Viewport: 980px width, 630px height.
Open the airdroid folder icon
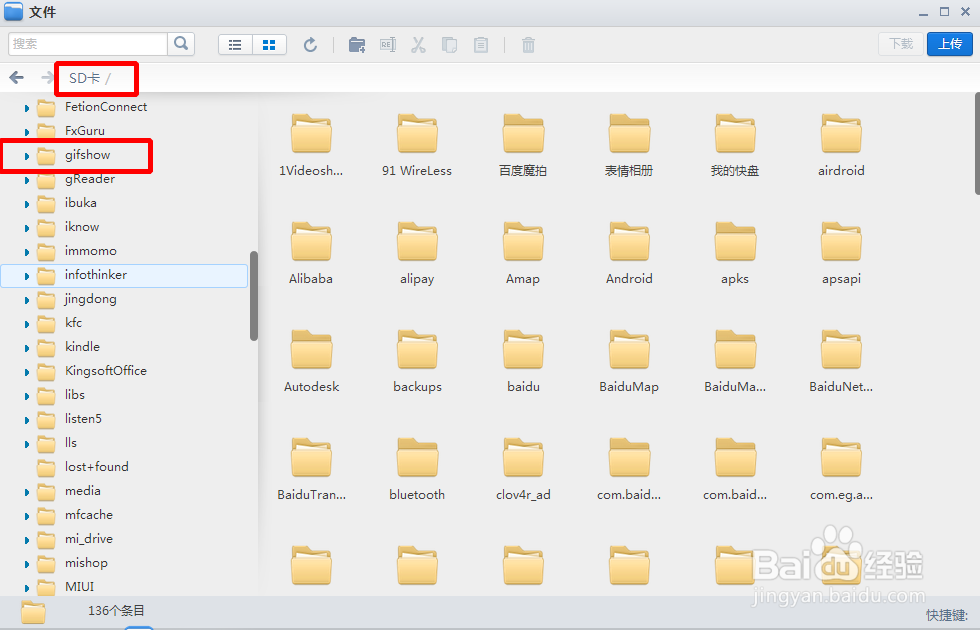(x=841, y=133)
